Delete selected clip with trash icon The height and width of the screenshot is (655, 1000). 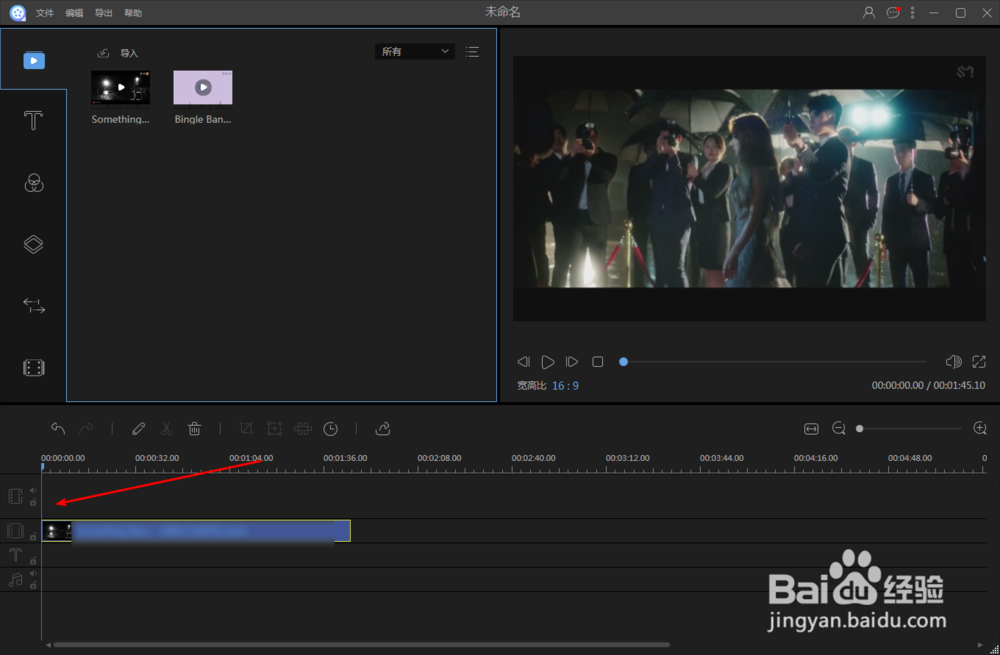(x=195, y=429)
